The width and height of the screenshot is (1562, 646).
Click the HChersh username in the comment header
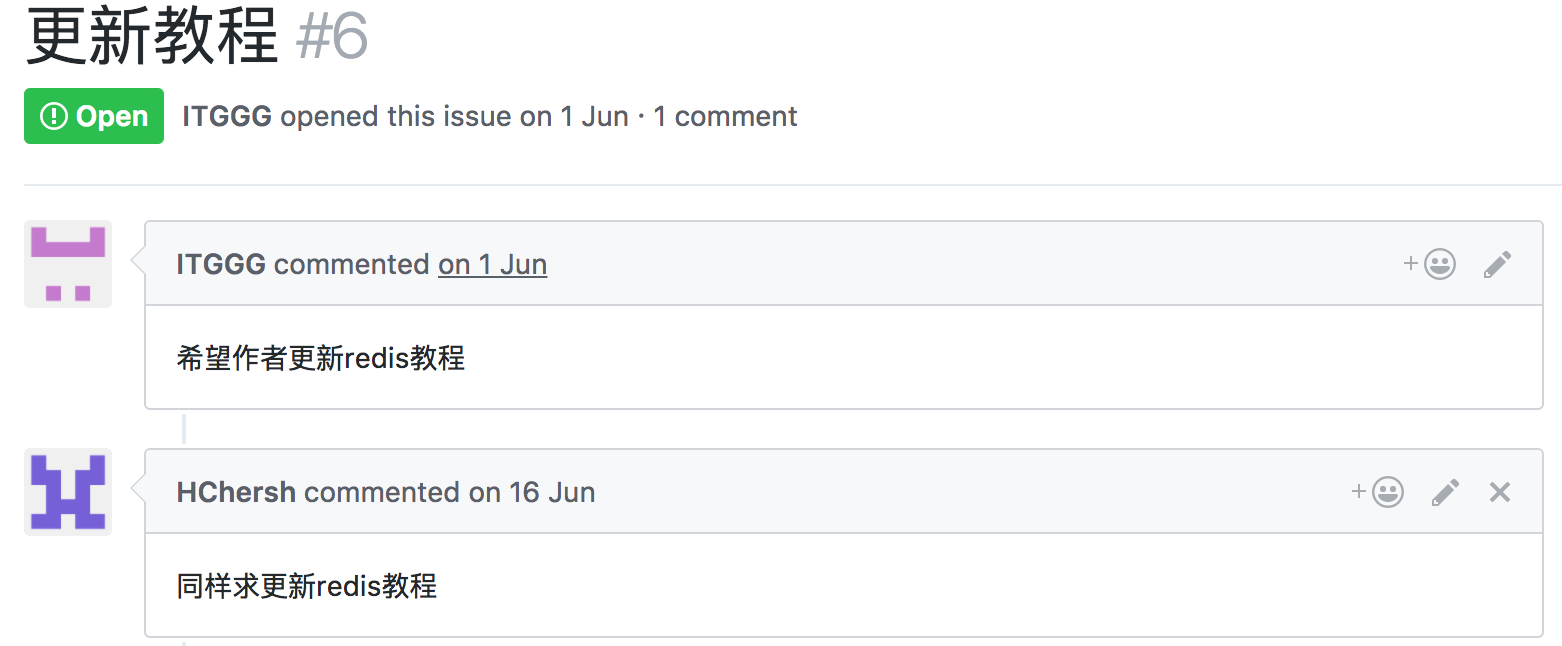[x=236, y=492]
